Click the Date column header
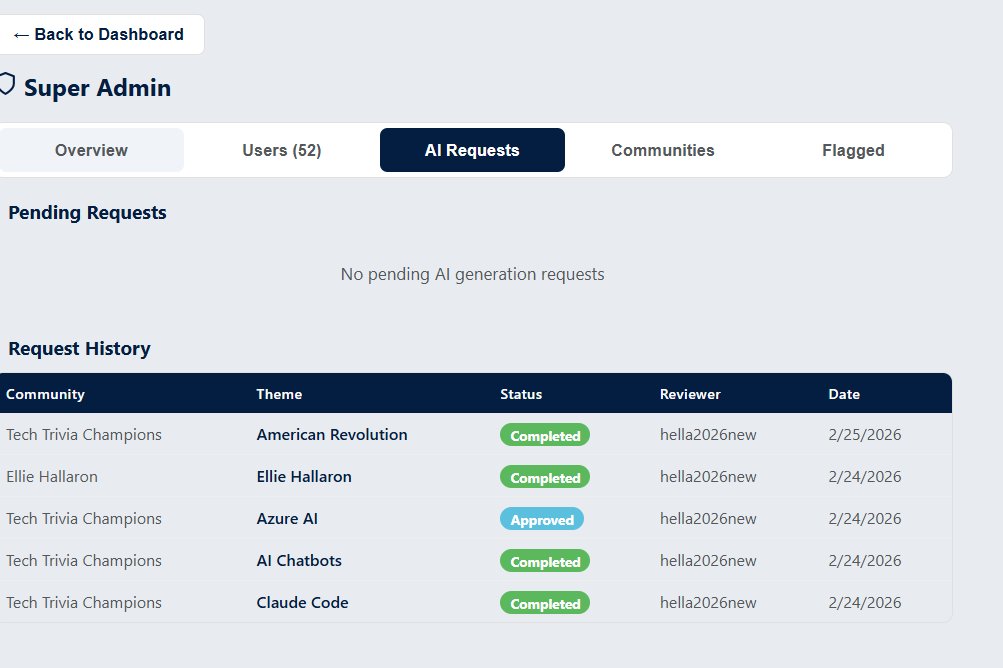This screenshot has width=1003, height=668. [x=844, y=394]
